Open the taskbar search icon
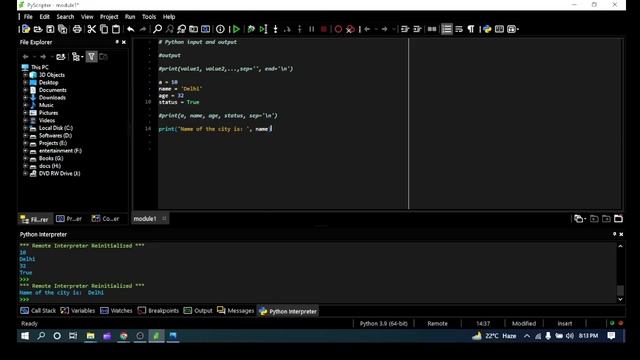 (41, 336)
